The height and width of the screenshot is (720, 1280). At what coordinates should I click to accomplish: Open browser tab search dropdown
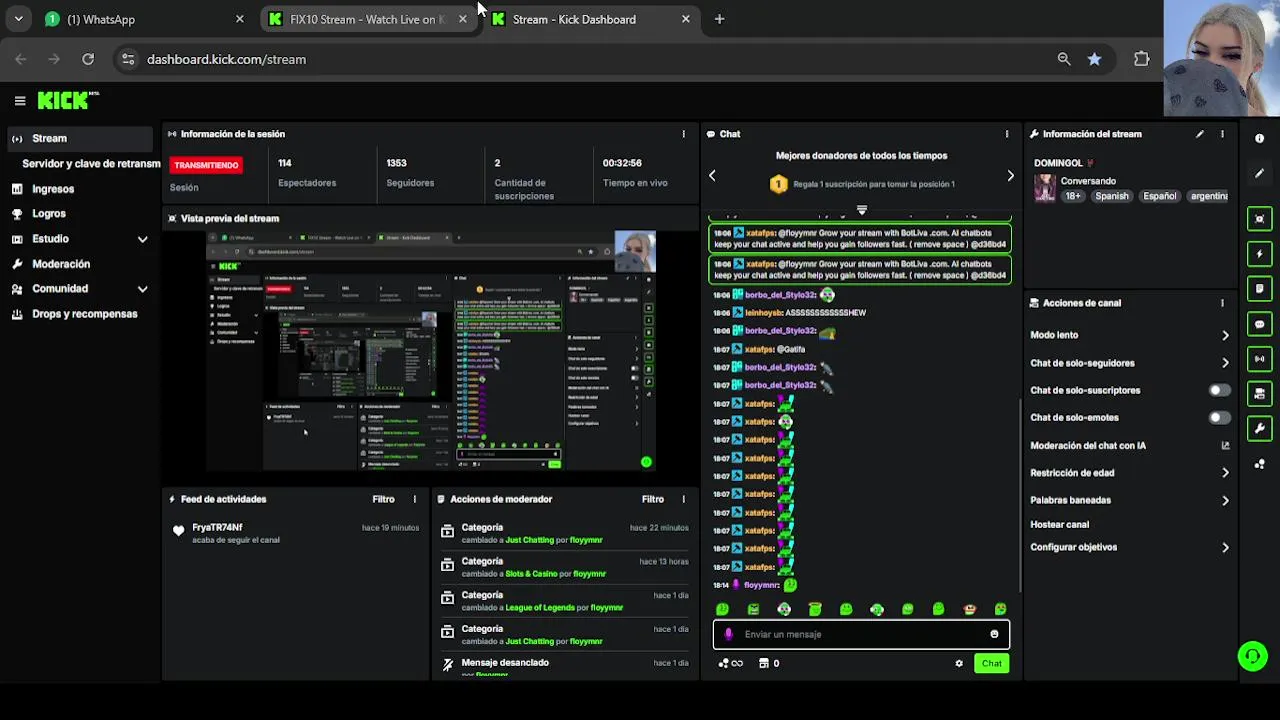point(18,19)
